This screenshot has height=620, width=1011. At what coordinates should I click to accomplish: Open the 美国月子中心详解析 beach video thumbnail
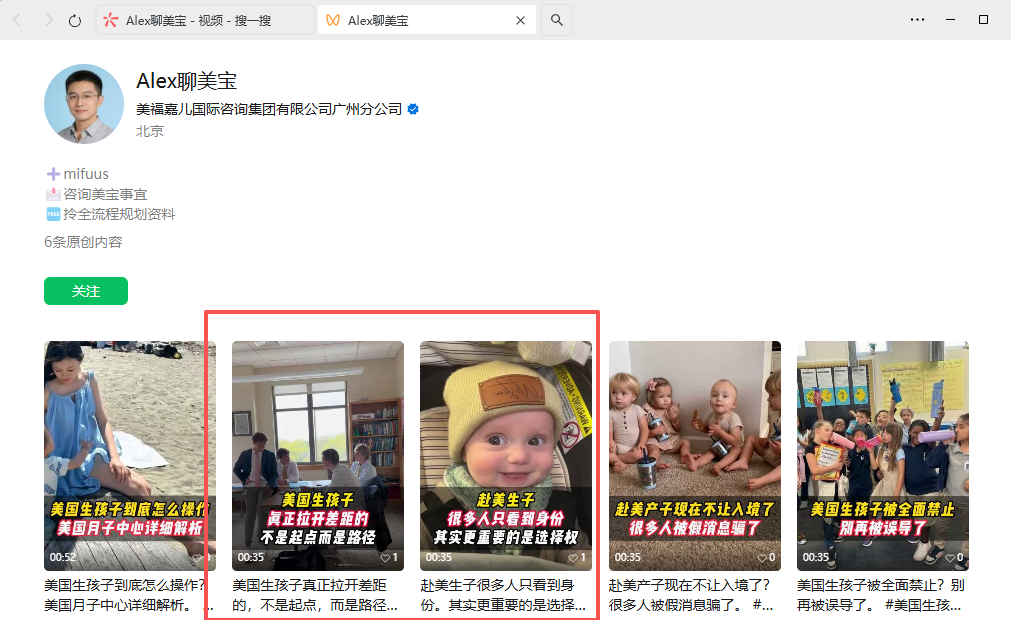(130, 456)
